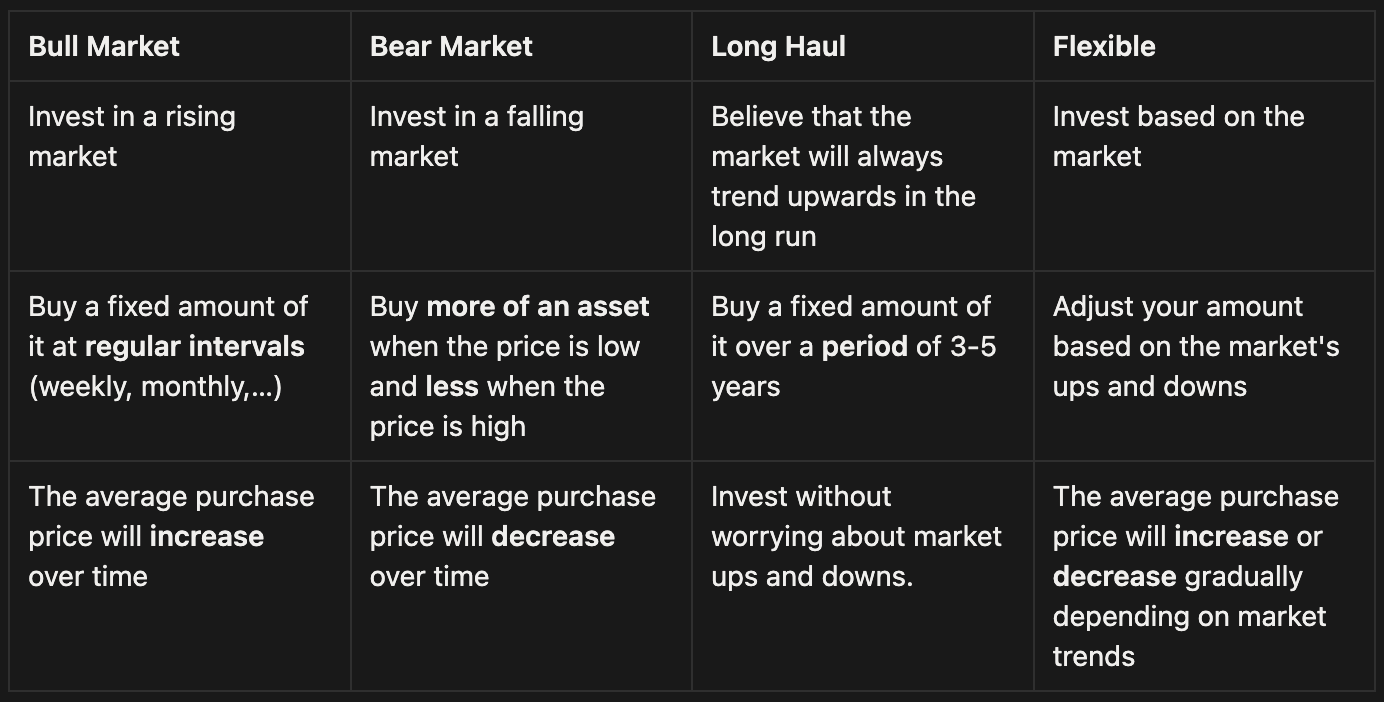
Task: Click the Long Haul column header
Action: [x=778, y=46]
